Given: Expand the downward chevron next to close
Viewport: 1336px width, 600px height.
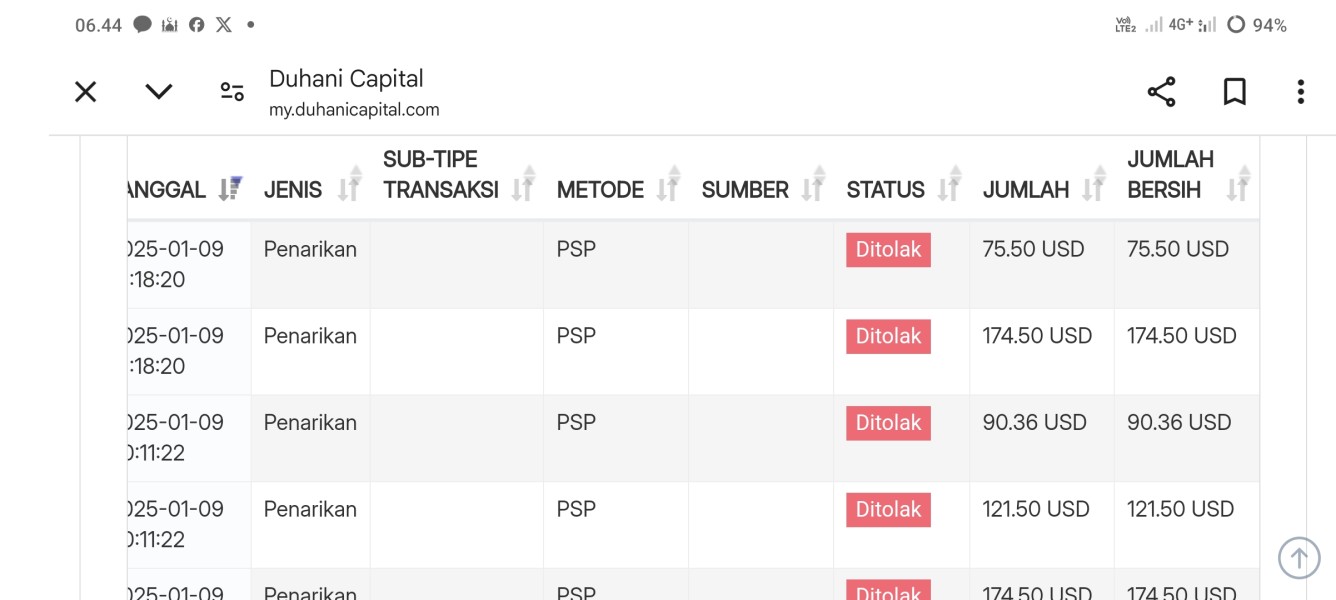Looking at the screenshot, I should pos(159,92).
